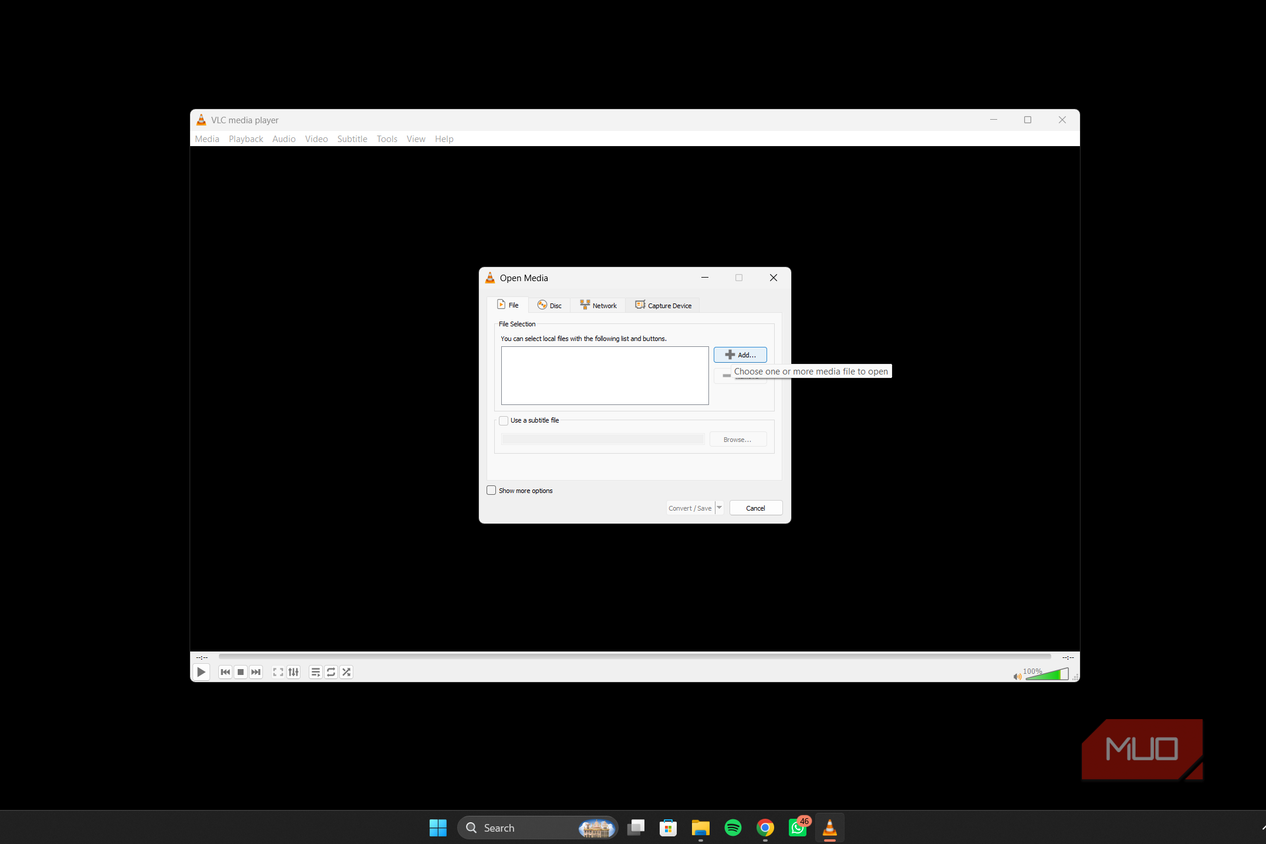Toggle fullscreen video icon
The width and height of the screenshot is (1266, 844).
[x=278, y=672]
